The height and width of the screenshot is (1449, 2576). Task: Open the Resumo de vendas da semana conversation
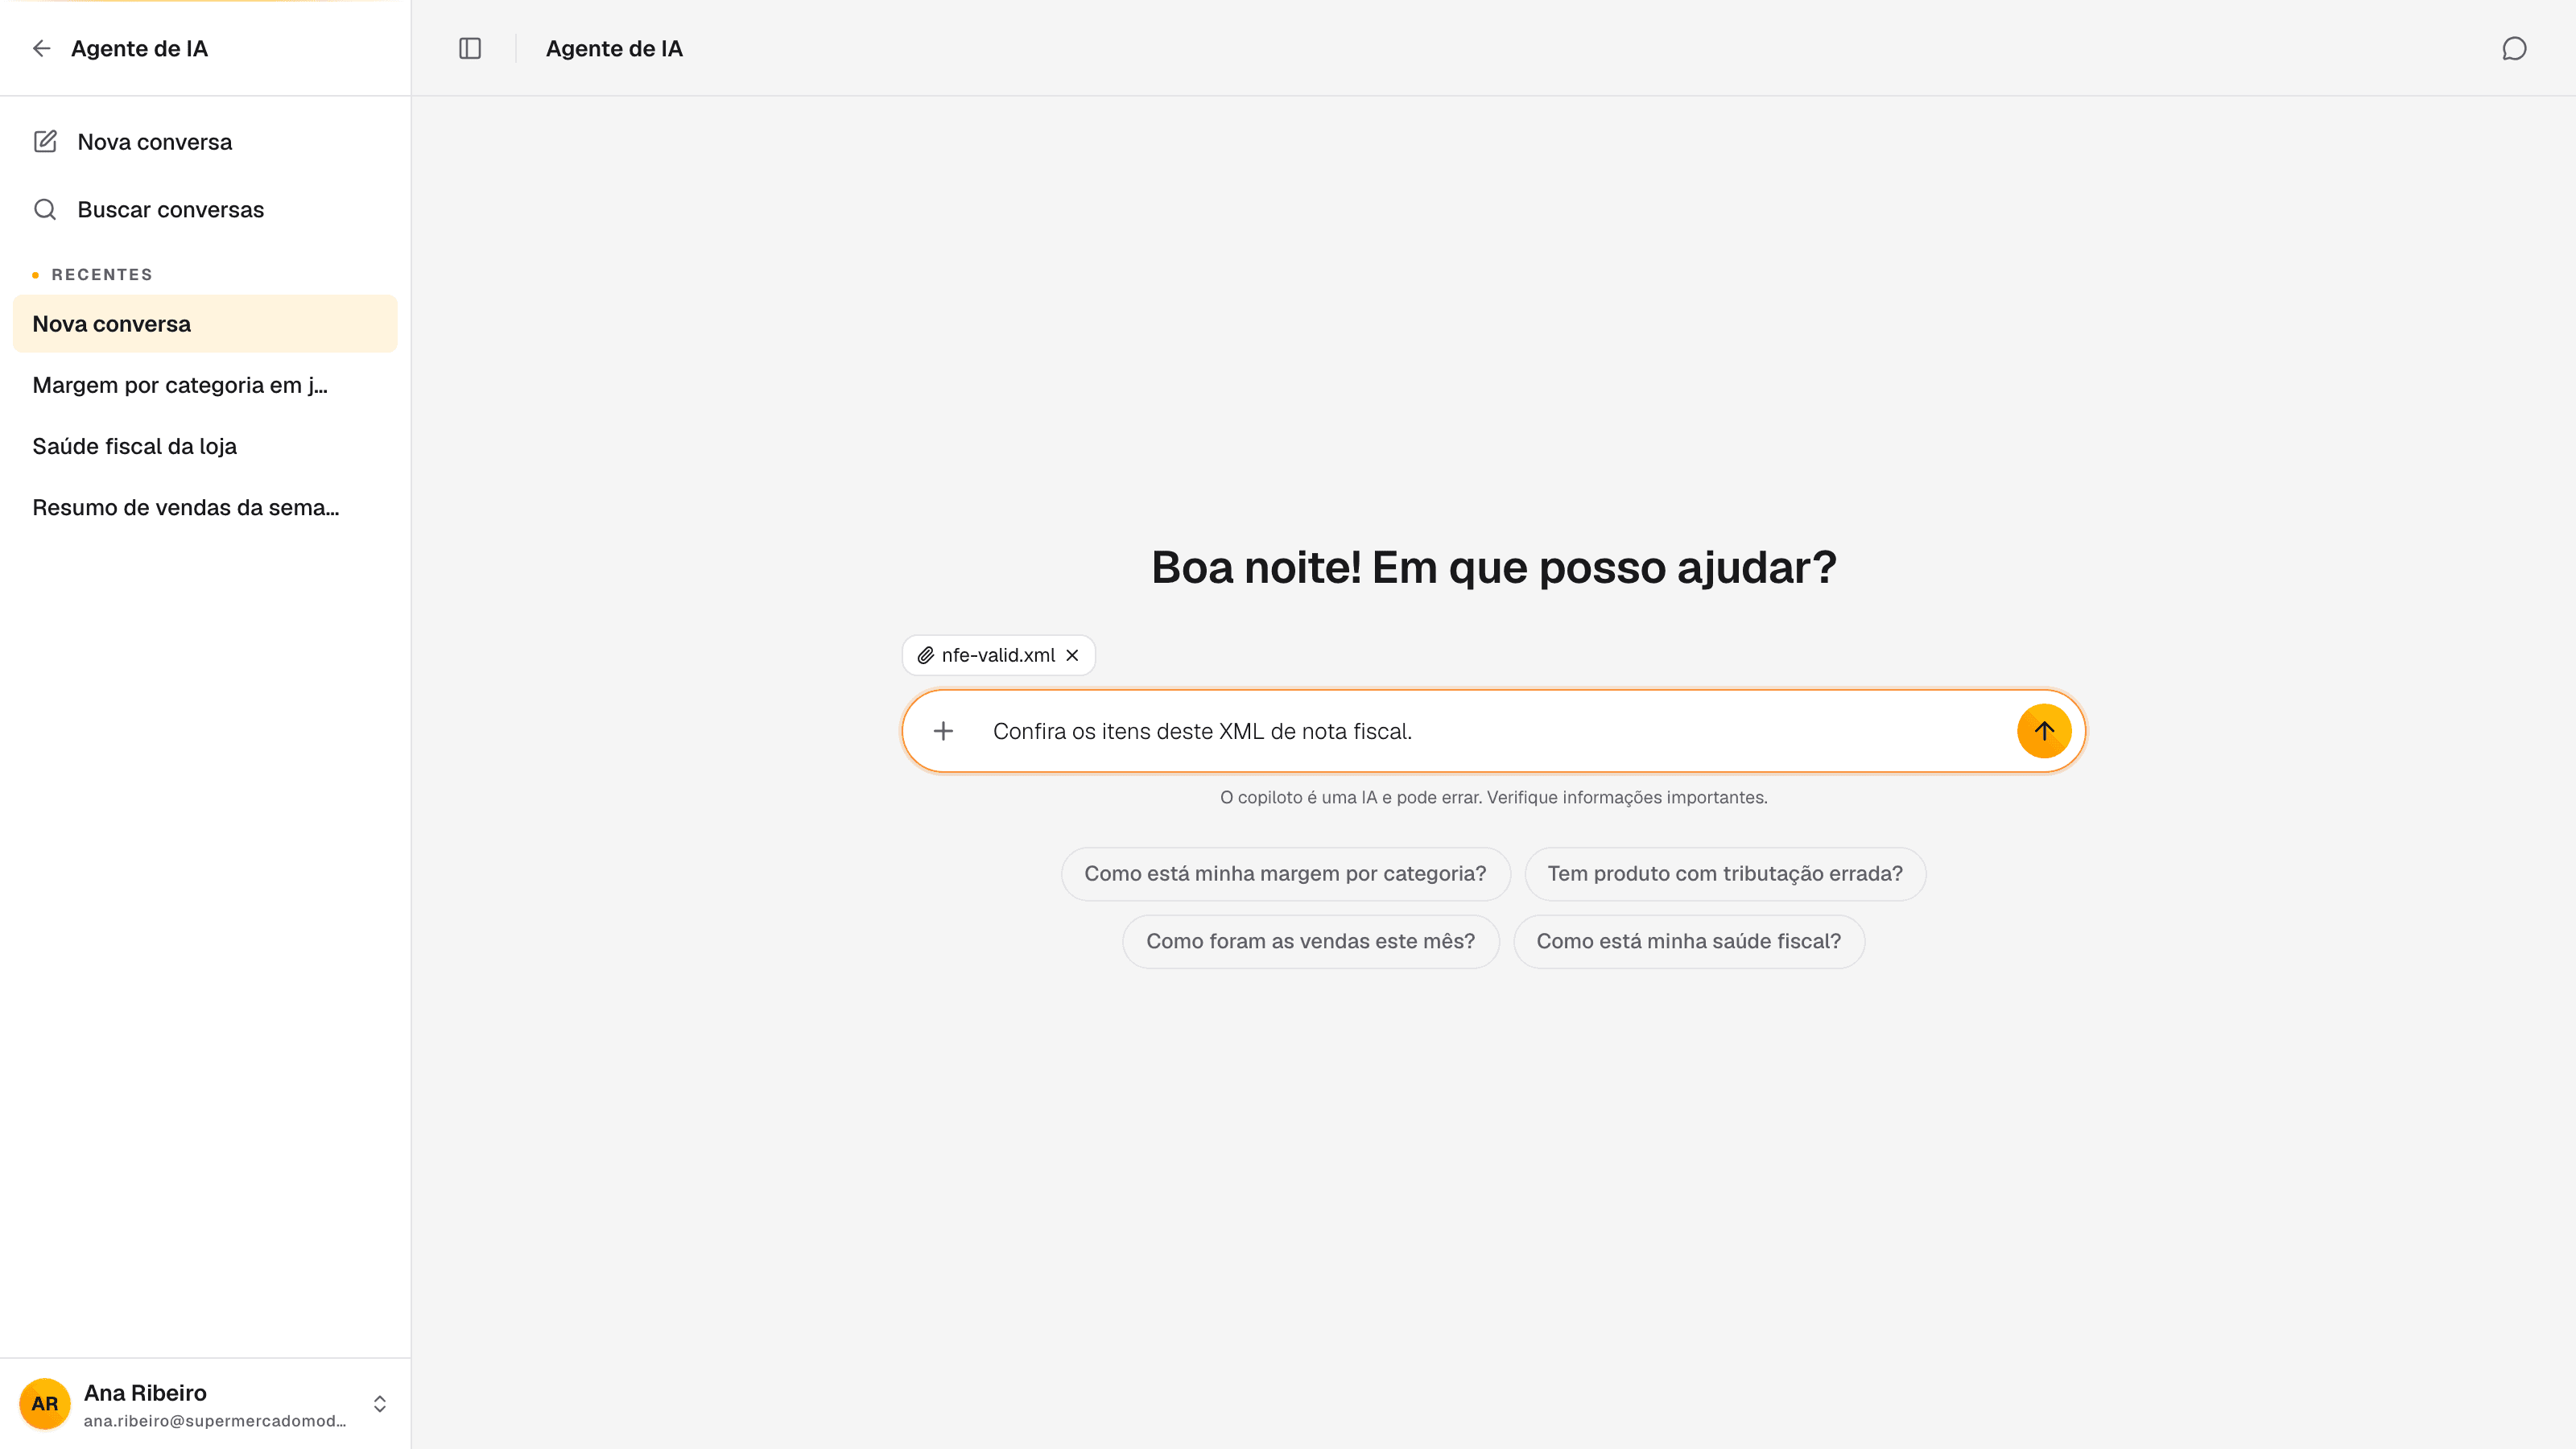[x=205, y=507]
